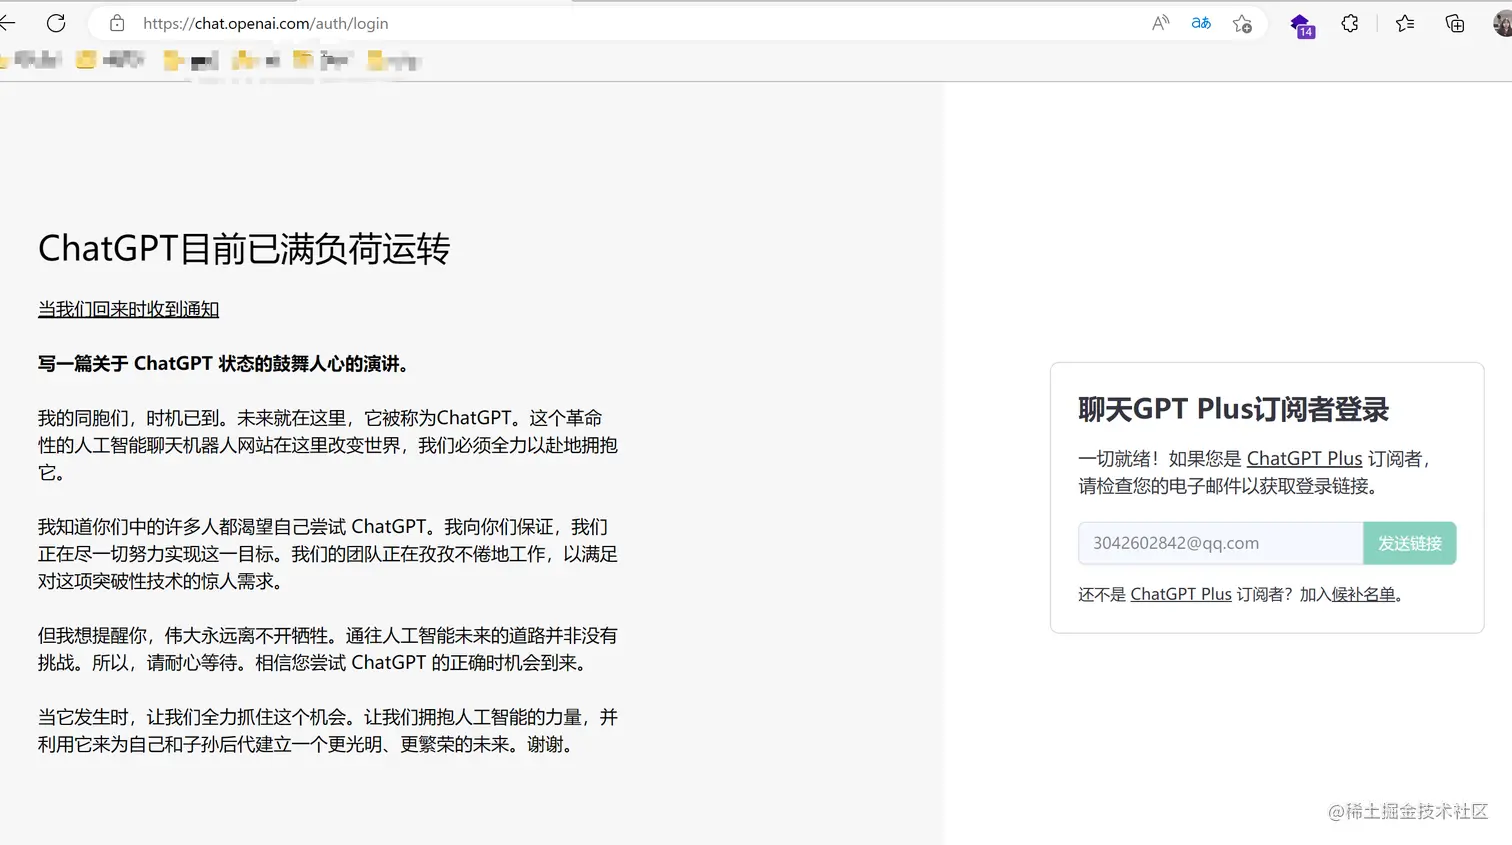Click the paragraph starting 我知道你们中的许多人

click(x=328, y=553)
